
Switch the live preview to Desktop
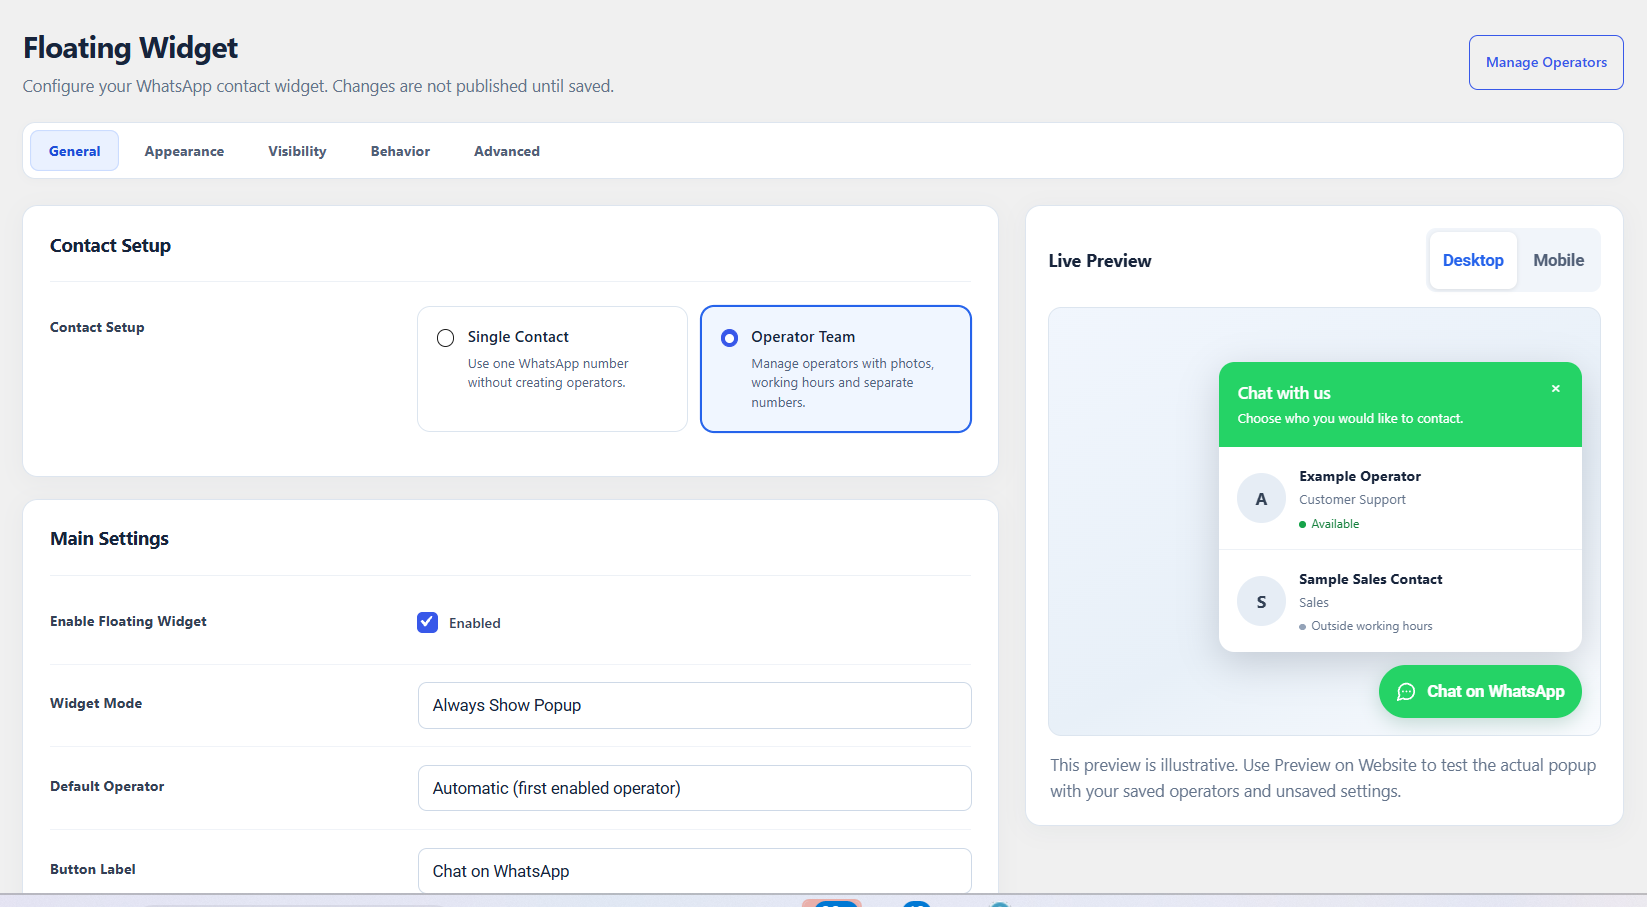pyautogui.click(x=1473, y=260)
